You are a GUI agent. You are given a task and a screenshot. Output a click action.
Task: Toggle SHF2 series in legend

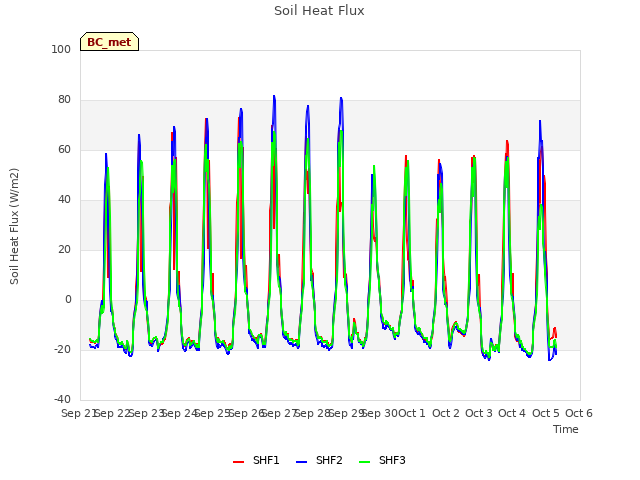pos(319,460)
